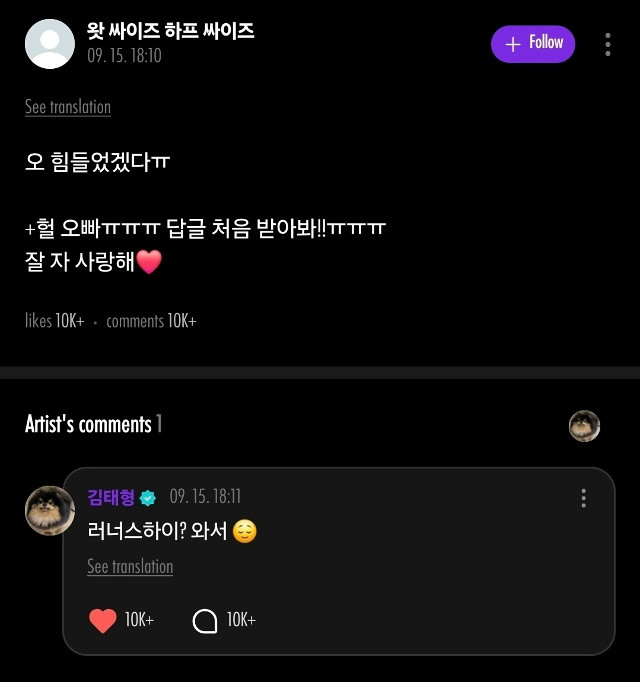Open the artist comment's more options menu
Screen dimensions: 640x682
pos(583,498)
